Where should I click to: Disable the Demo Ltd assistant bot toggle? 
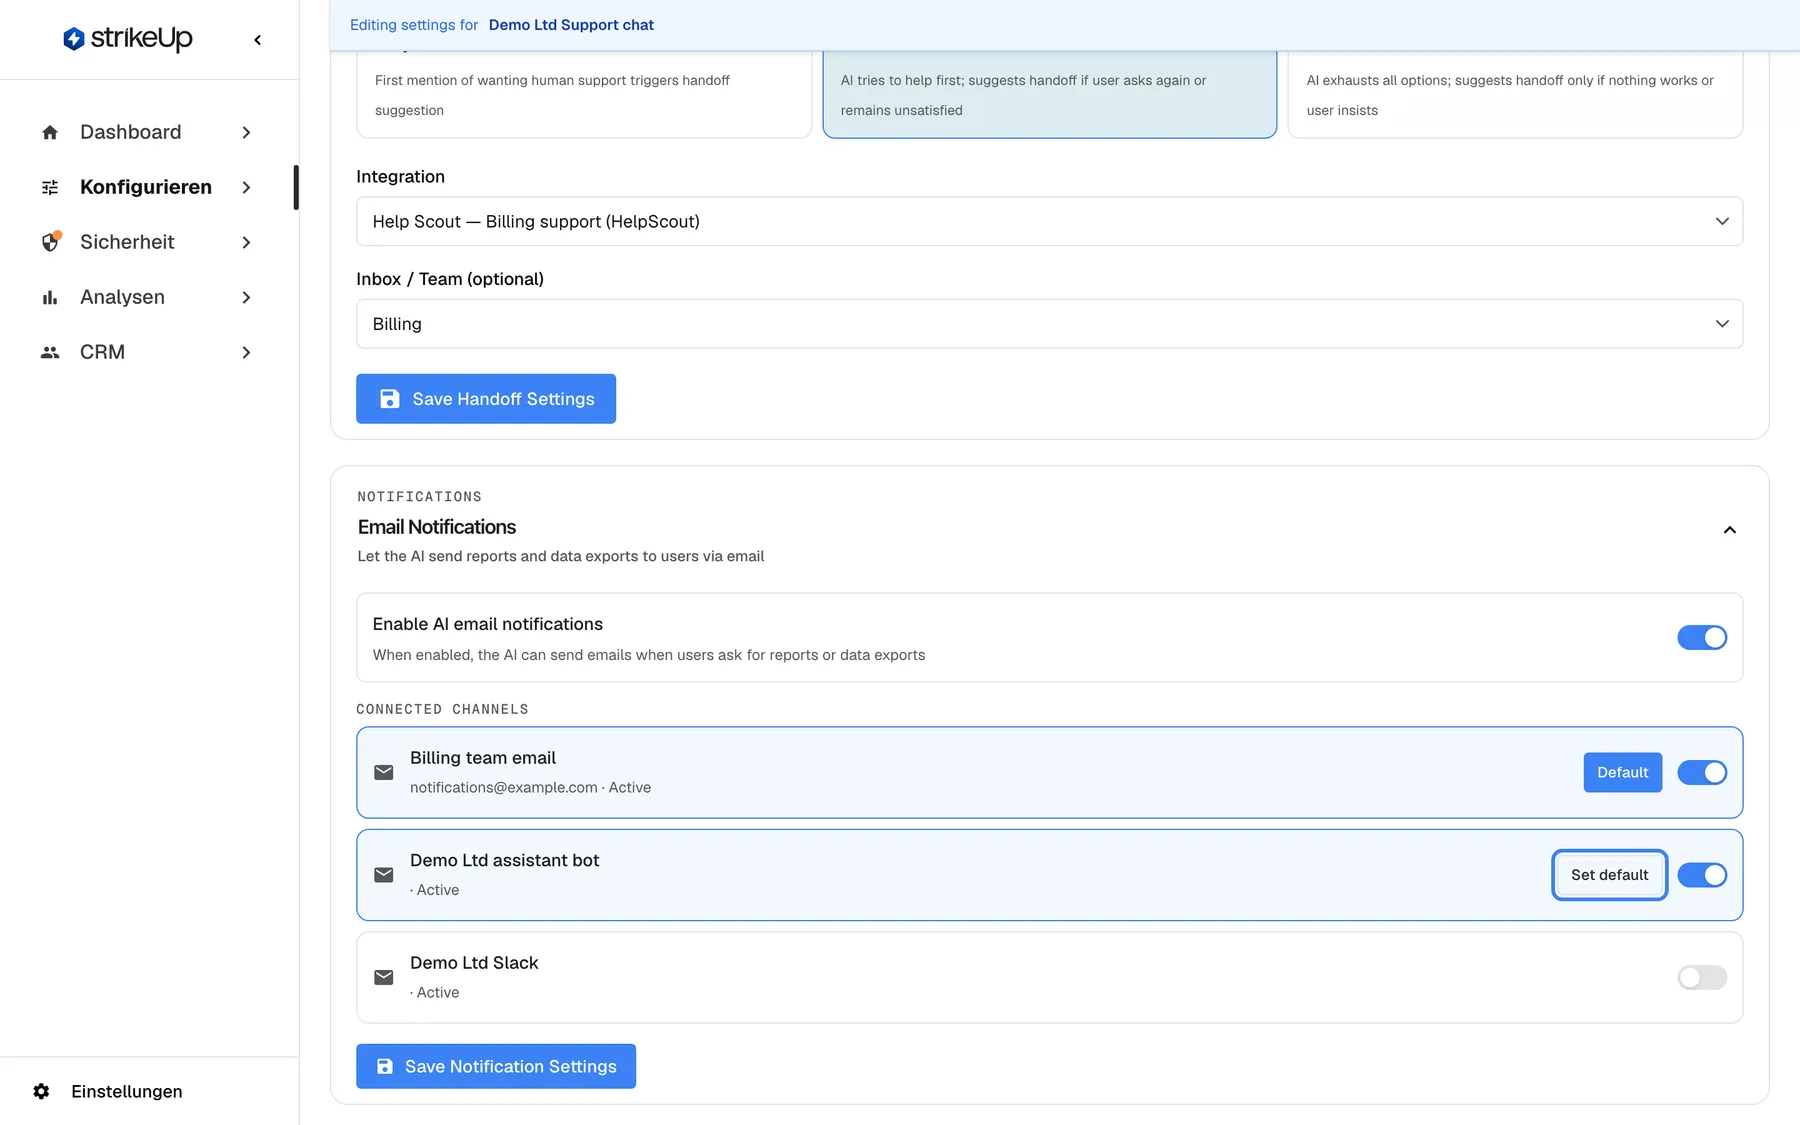[1702, 875]
